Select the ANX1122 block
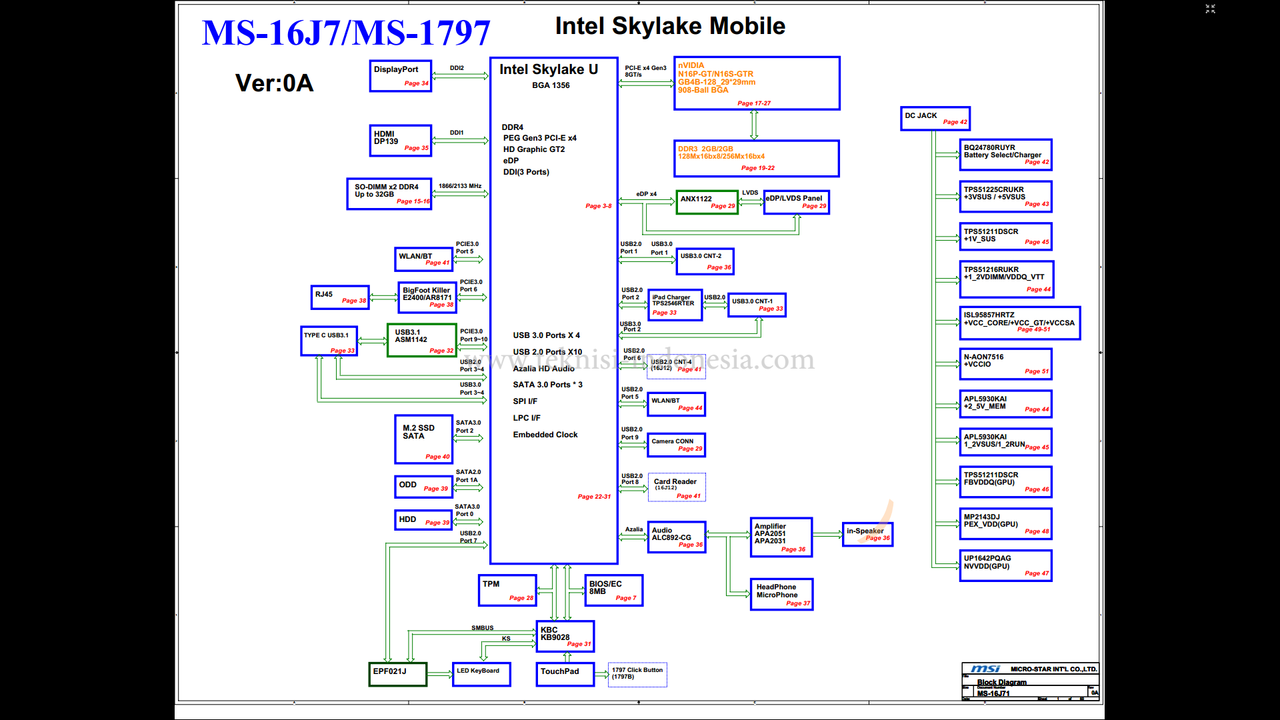The height and width of the screenshot is (720, 1280). click(707, 202)
